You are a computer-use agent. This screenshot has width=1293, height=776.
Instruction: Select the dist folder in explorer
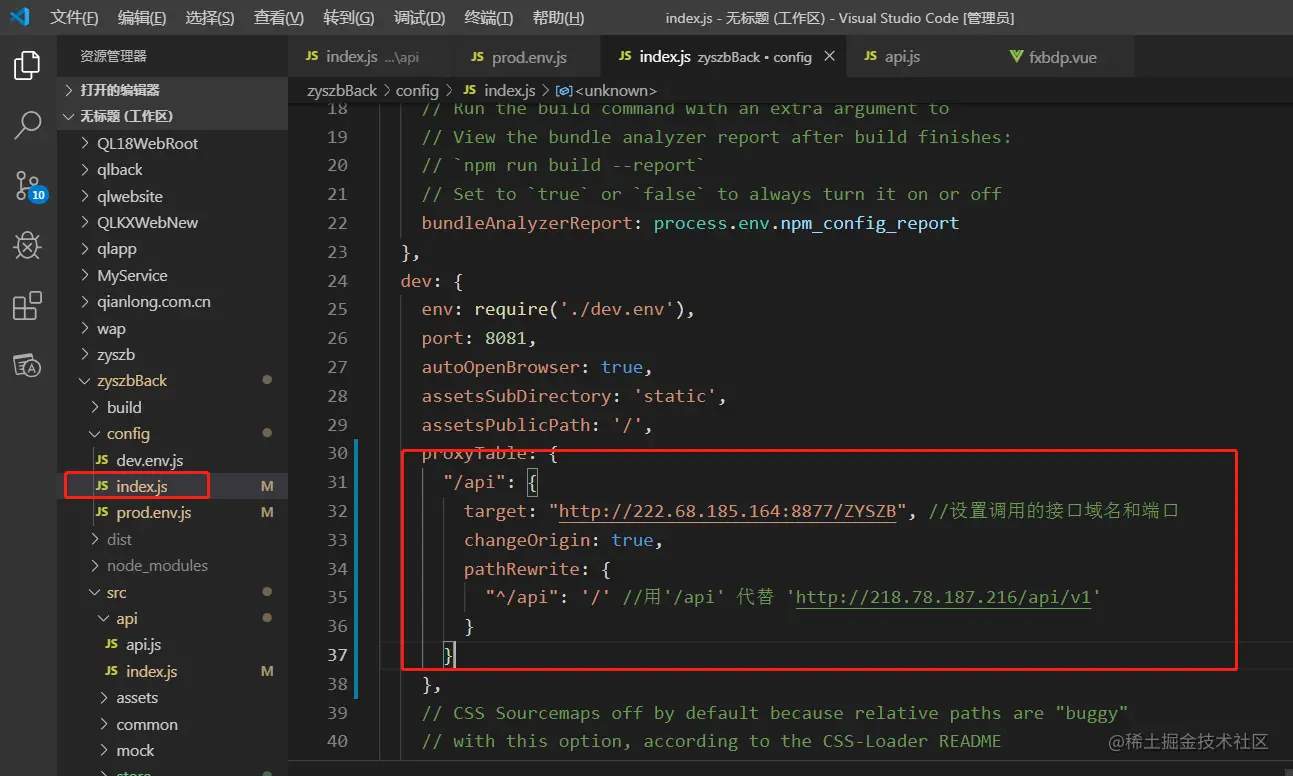[x=172, y=539]
